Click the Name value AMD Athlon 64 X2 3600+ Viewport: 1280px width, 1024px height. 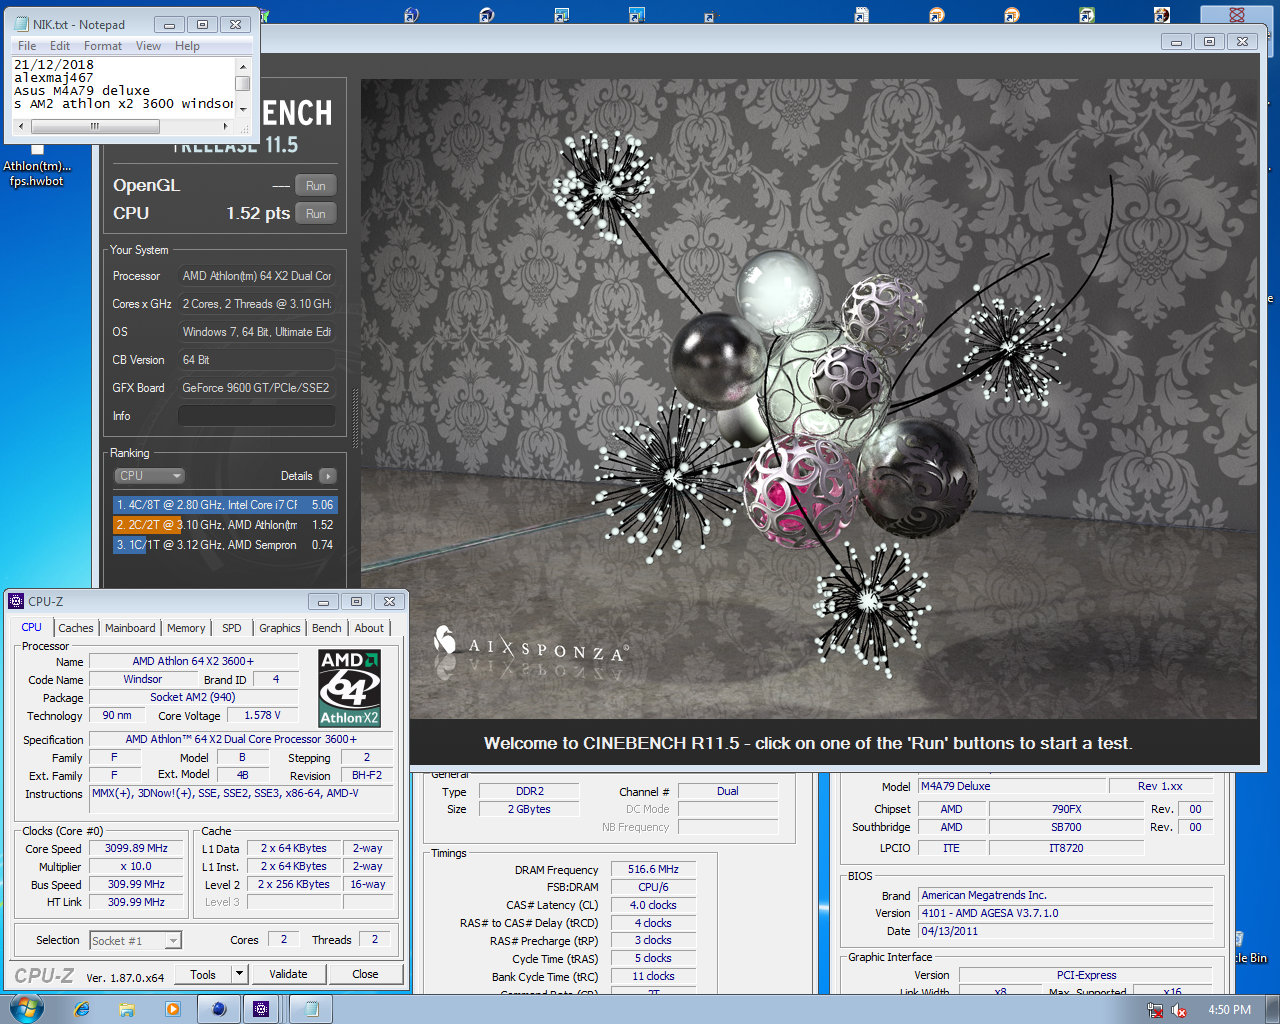point(193,661)
